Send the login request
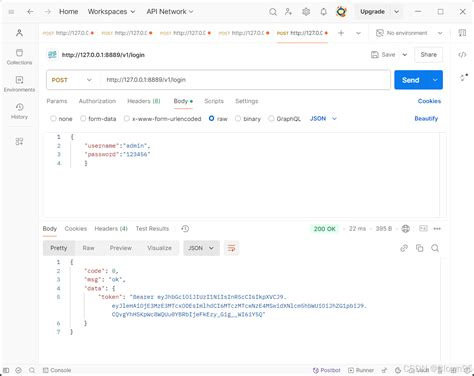This screenshot has height=376, width=474. pos(411,80)
